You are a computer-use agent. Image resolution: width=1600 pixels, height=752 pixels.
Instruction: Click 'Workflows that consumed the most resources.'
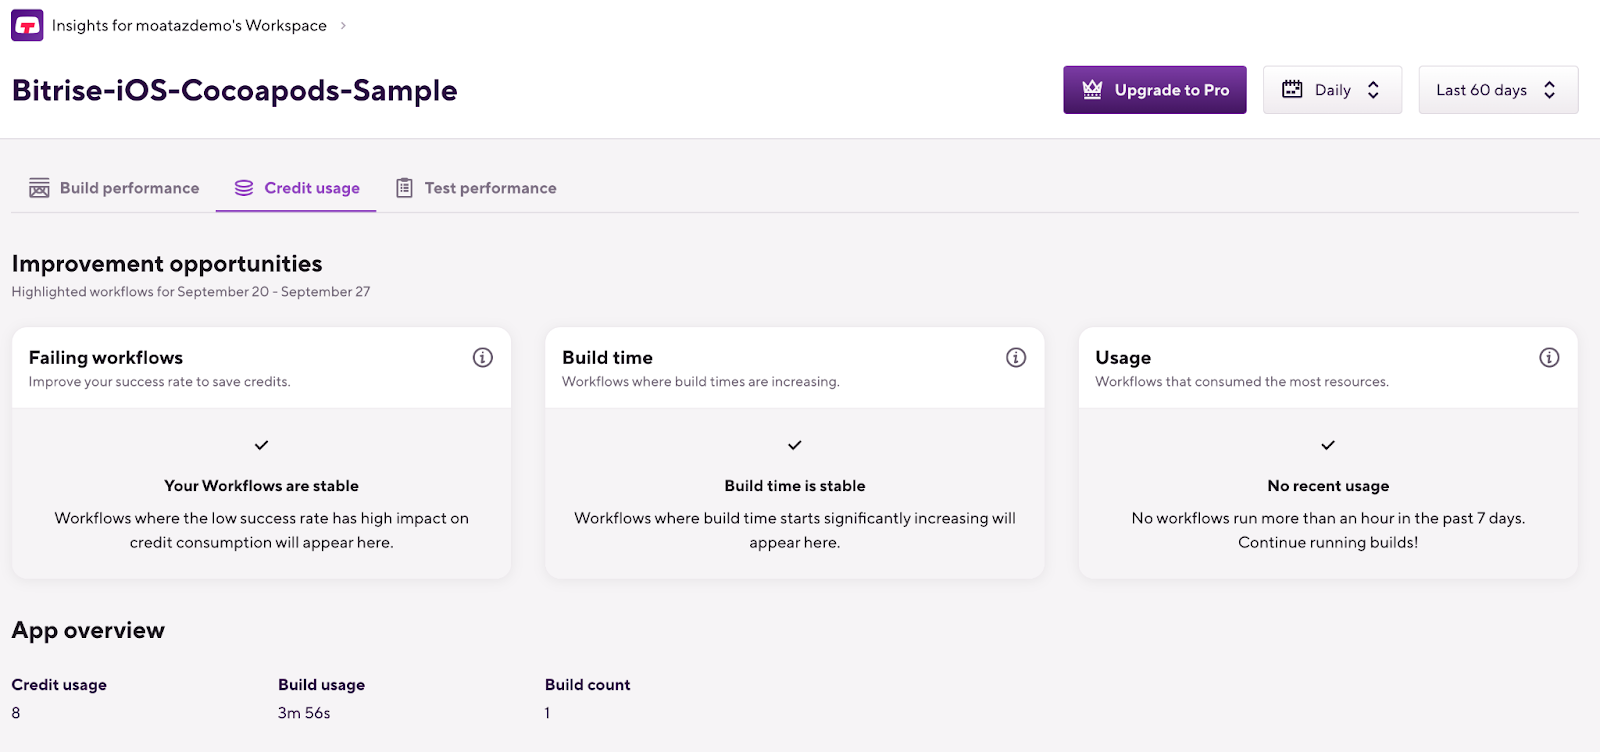pos(1242,382)
